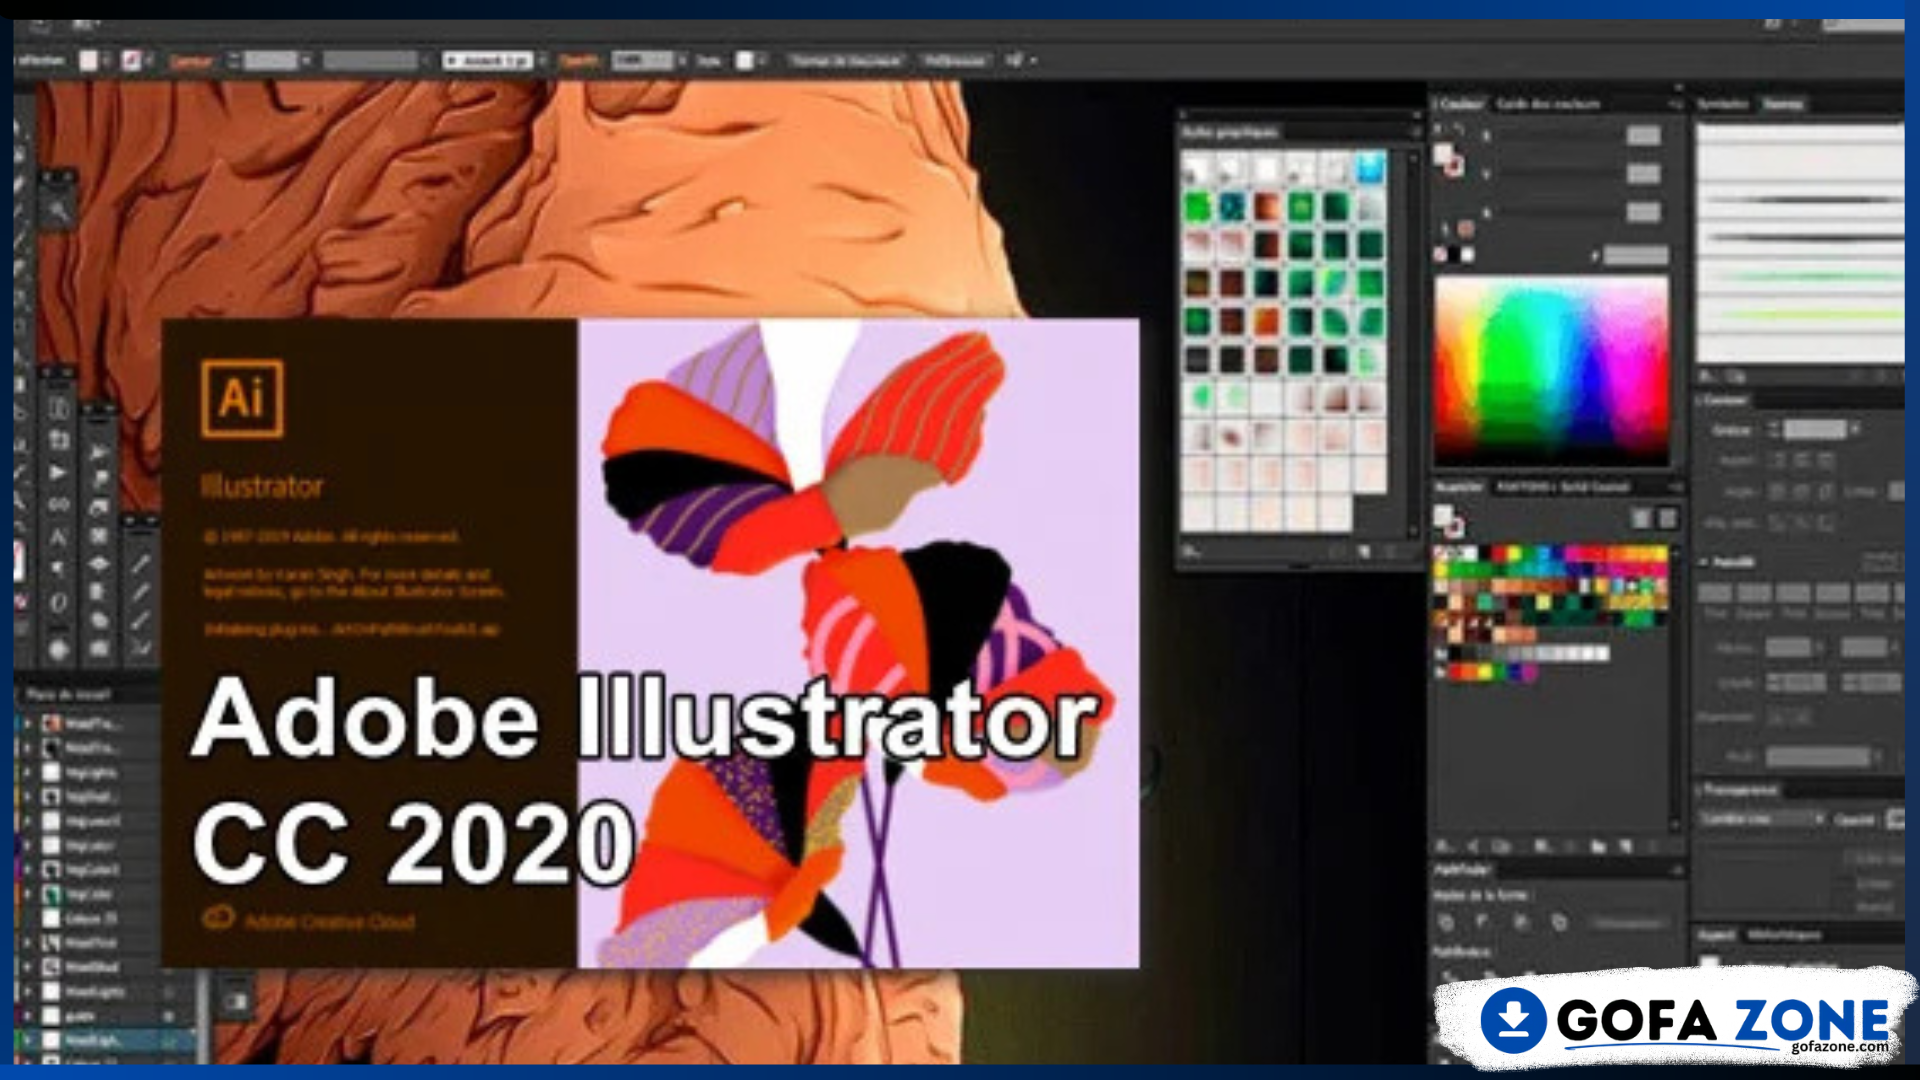Click the black swatch below the Couleur sliders
This screenshot has height=1080, width=1920.
[1454, 255]
